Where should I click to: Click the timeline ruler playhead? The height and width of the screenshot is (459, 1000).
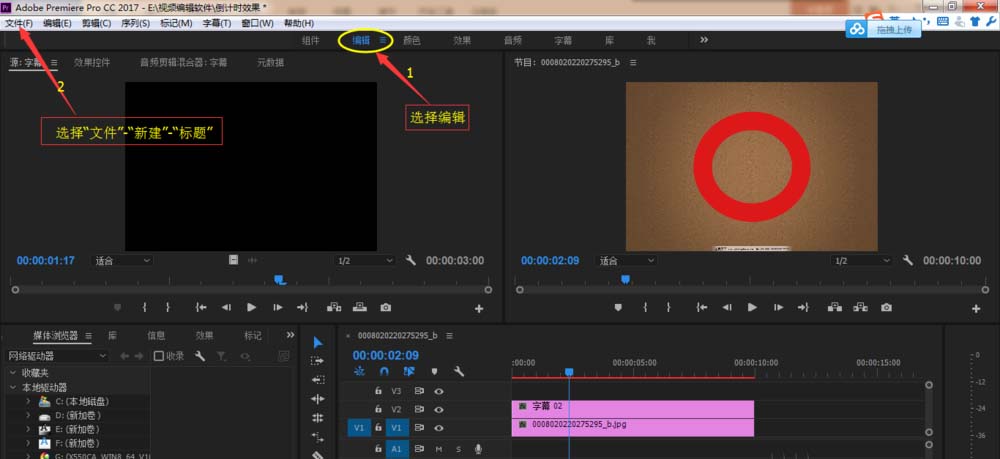(x=569, y=372)
